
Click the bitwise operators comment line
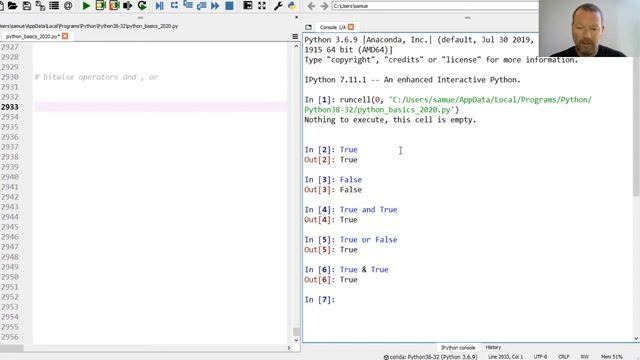click(96, 77)
